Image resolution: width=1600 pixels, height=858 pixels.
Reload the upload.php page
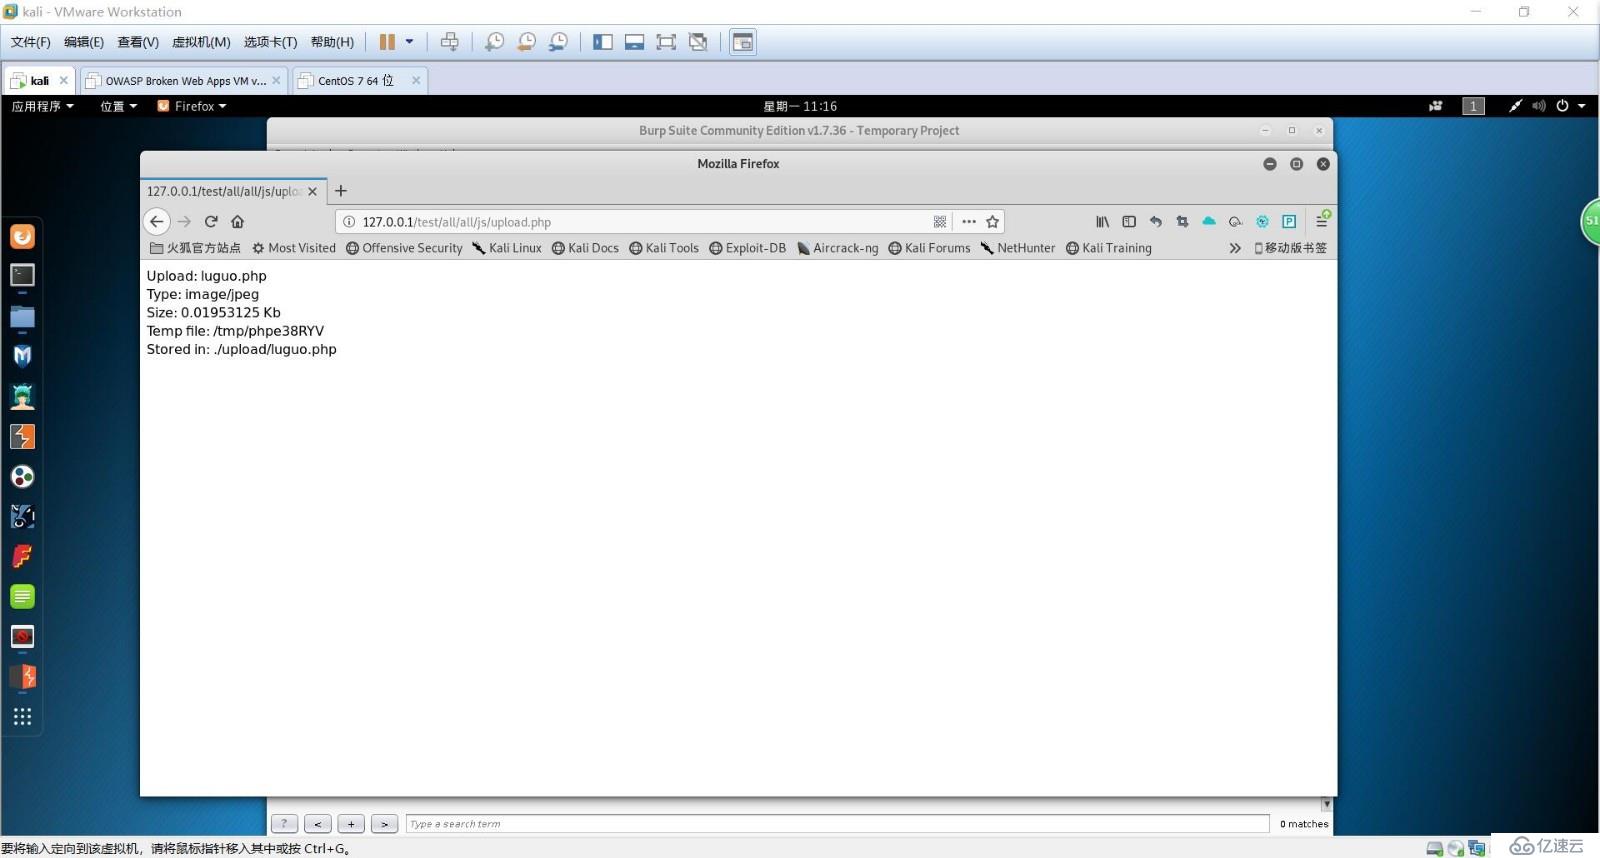211,222
